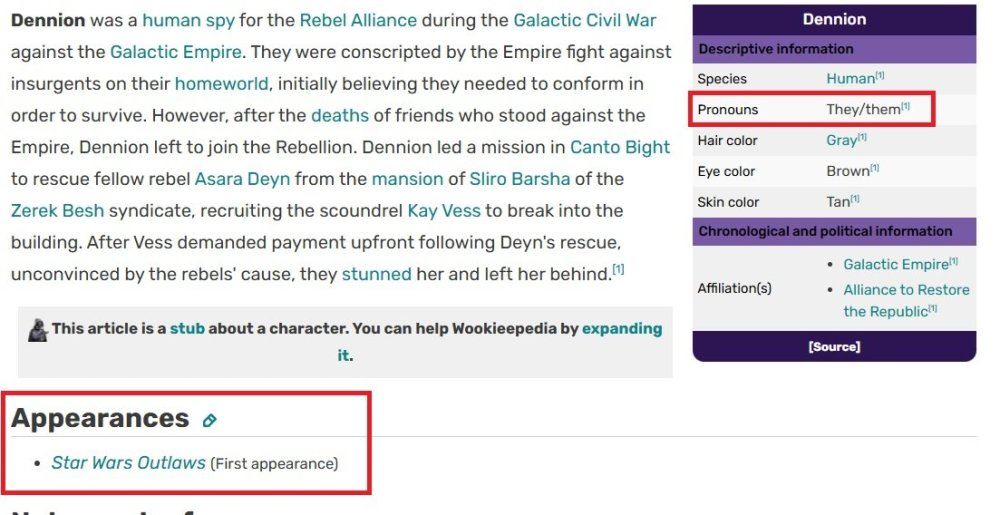Click the Galactic Empire link in paragraph
The image size is (1000, 515).
point(175,52)
